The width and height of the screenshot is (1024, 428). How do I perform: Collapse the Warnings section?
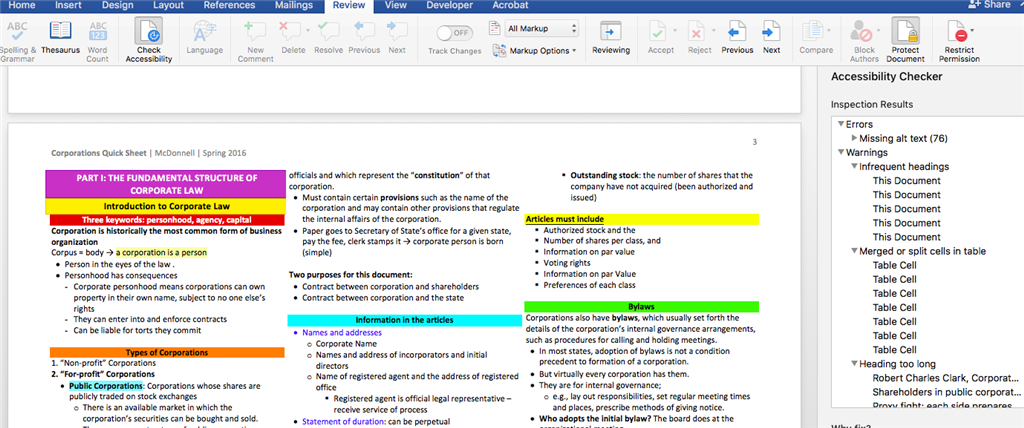pos(840,153)
